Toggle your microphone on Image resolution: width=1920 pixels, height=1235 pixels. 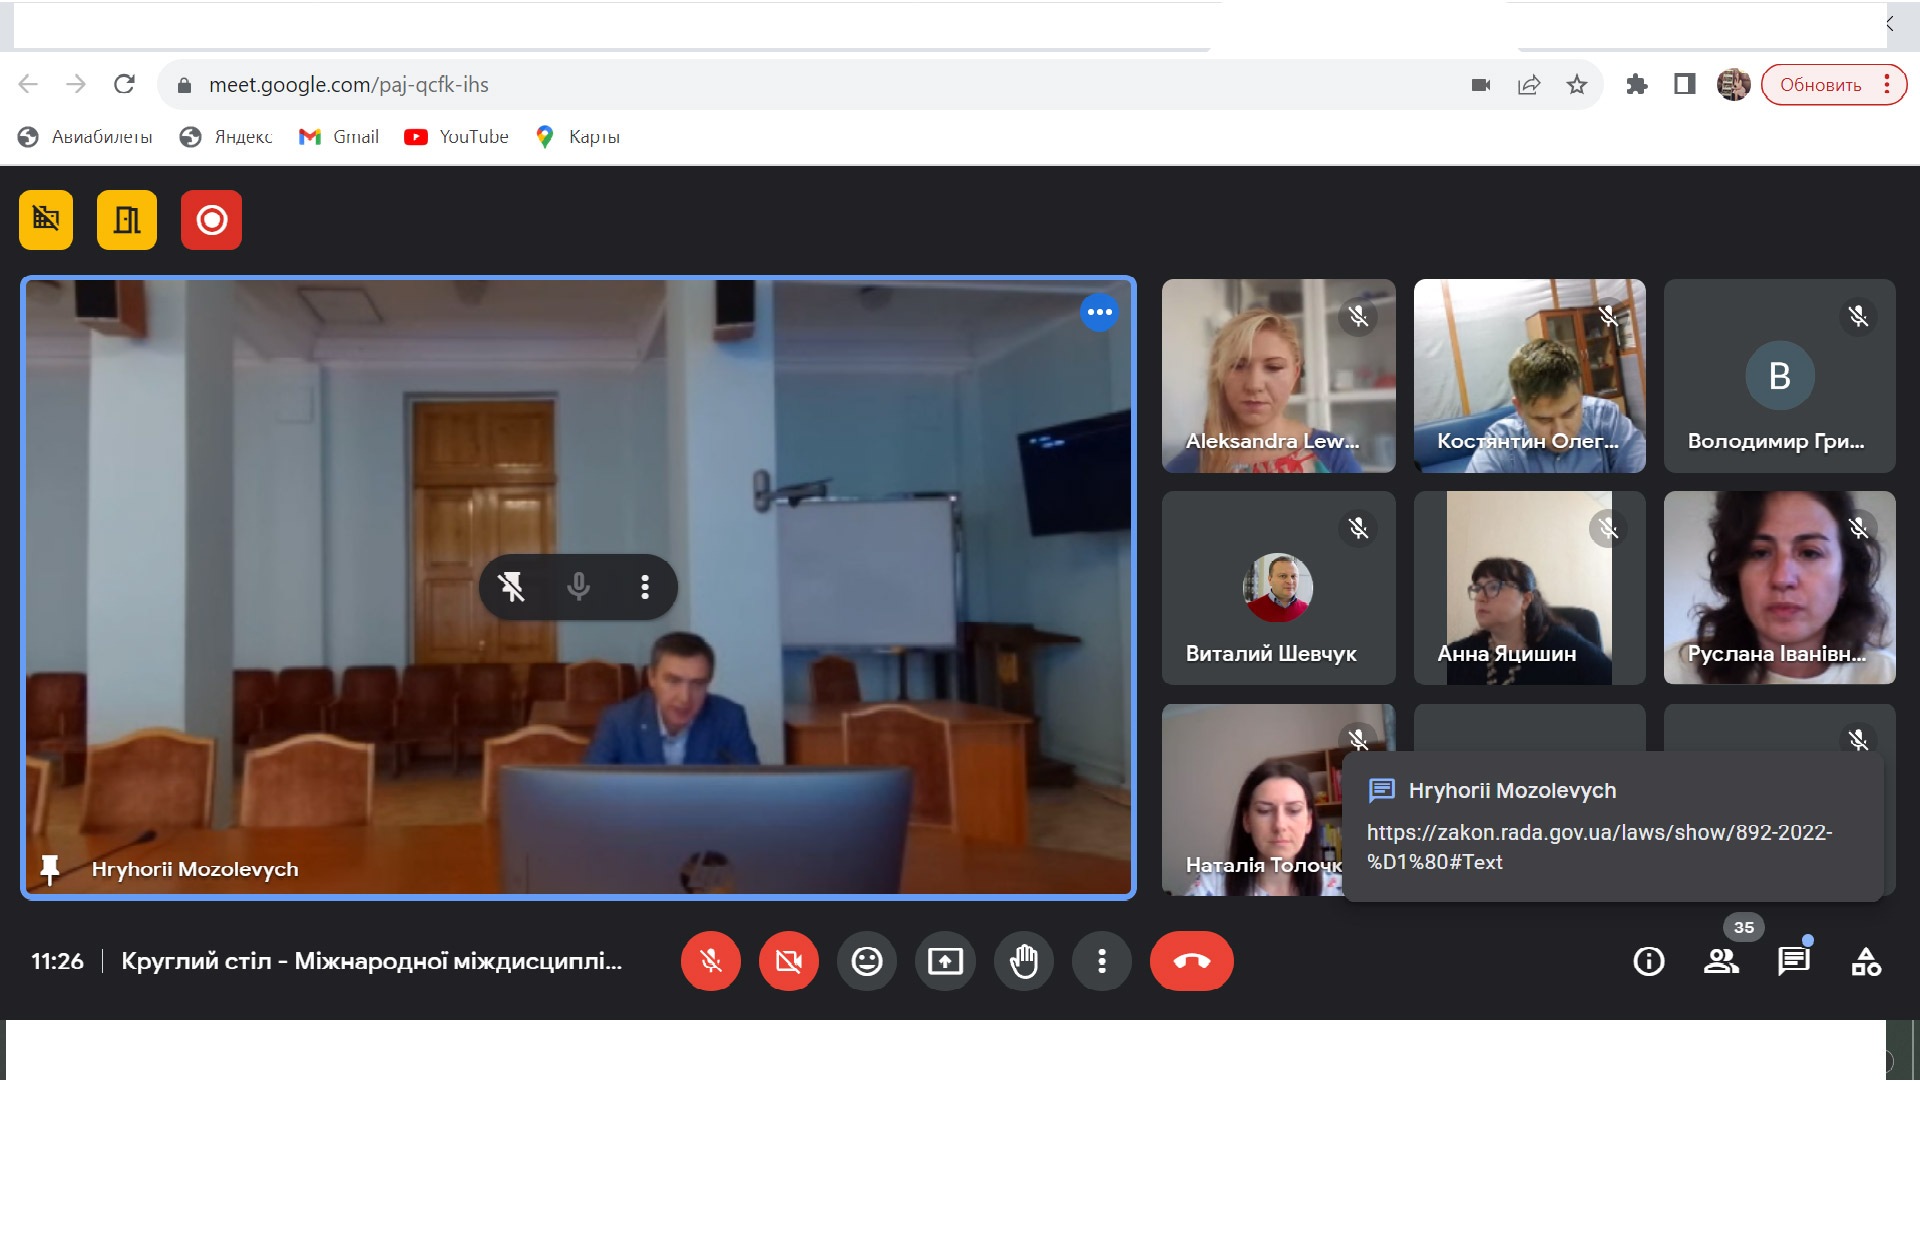click(710, 962)
